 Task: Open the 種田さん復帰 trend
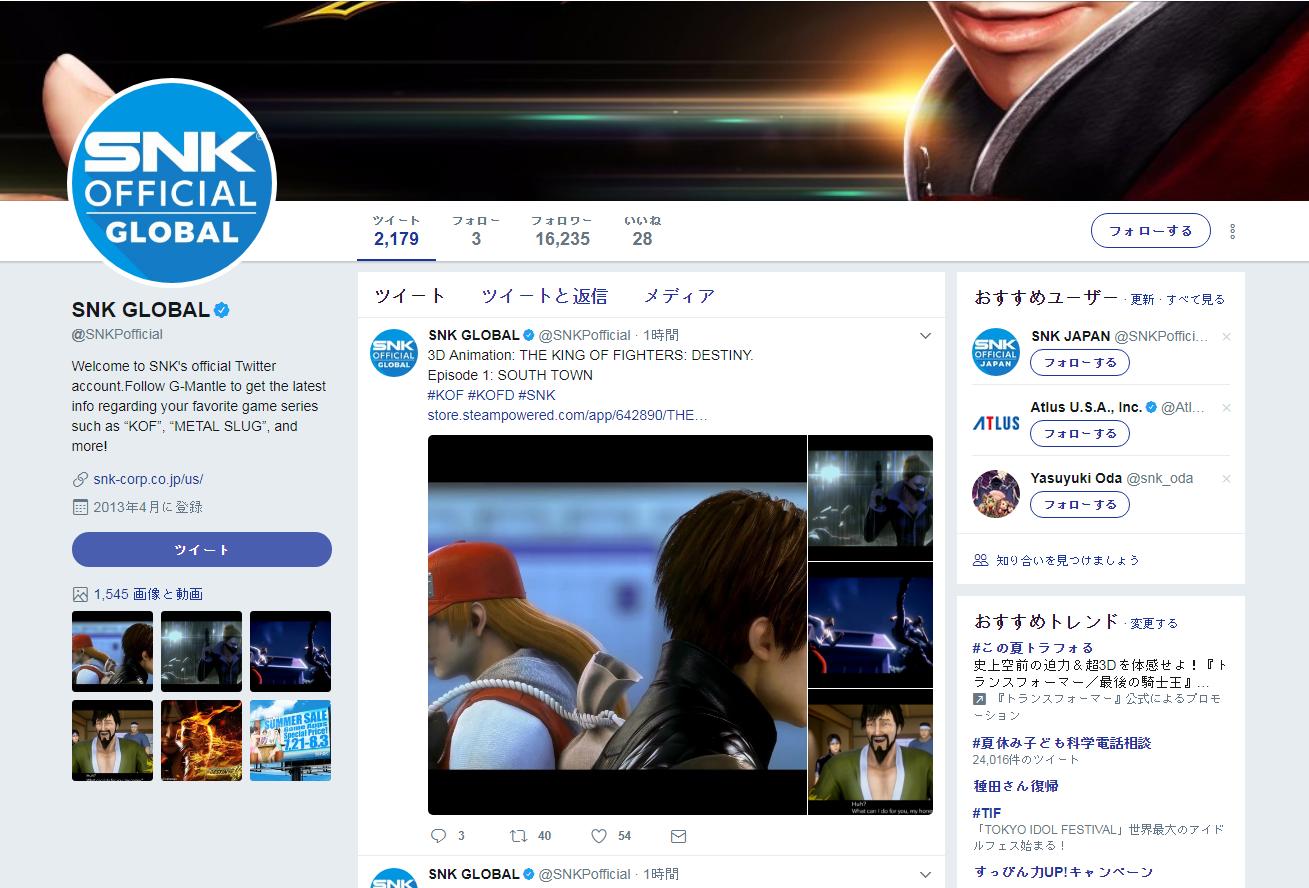tap(1016, 786)
